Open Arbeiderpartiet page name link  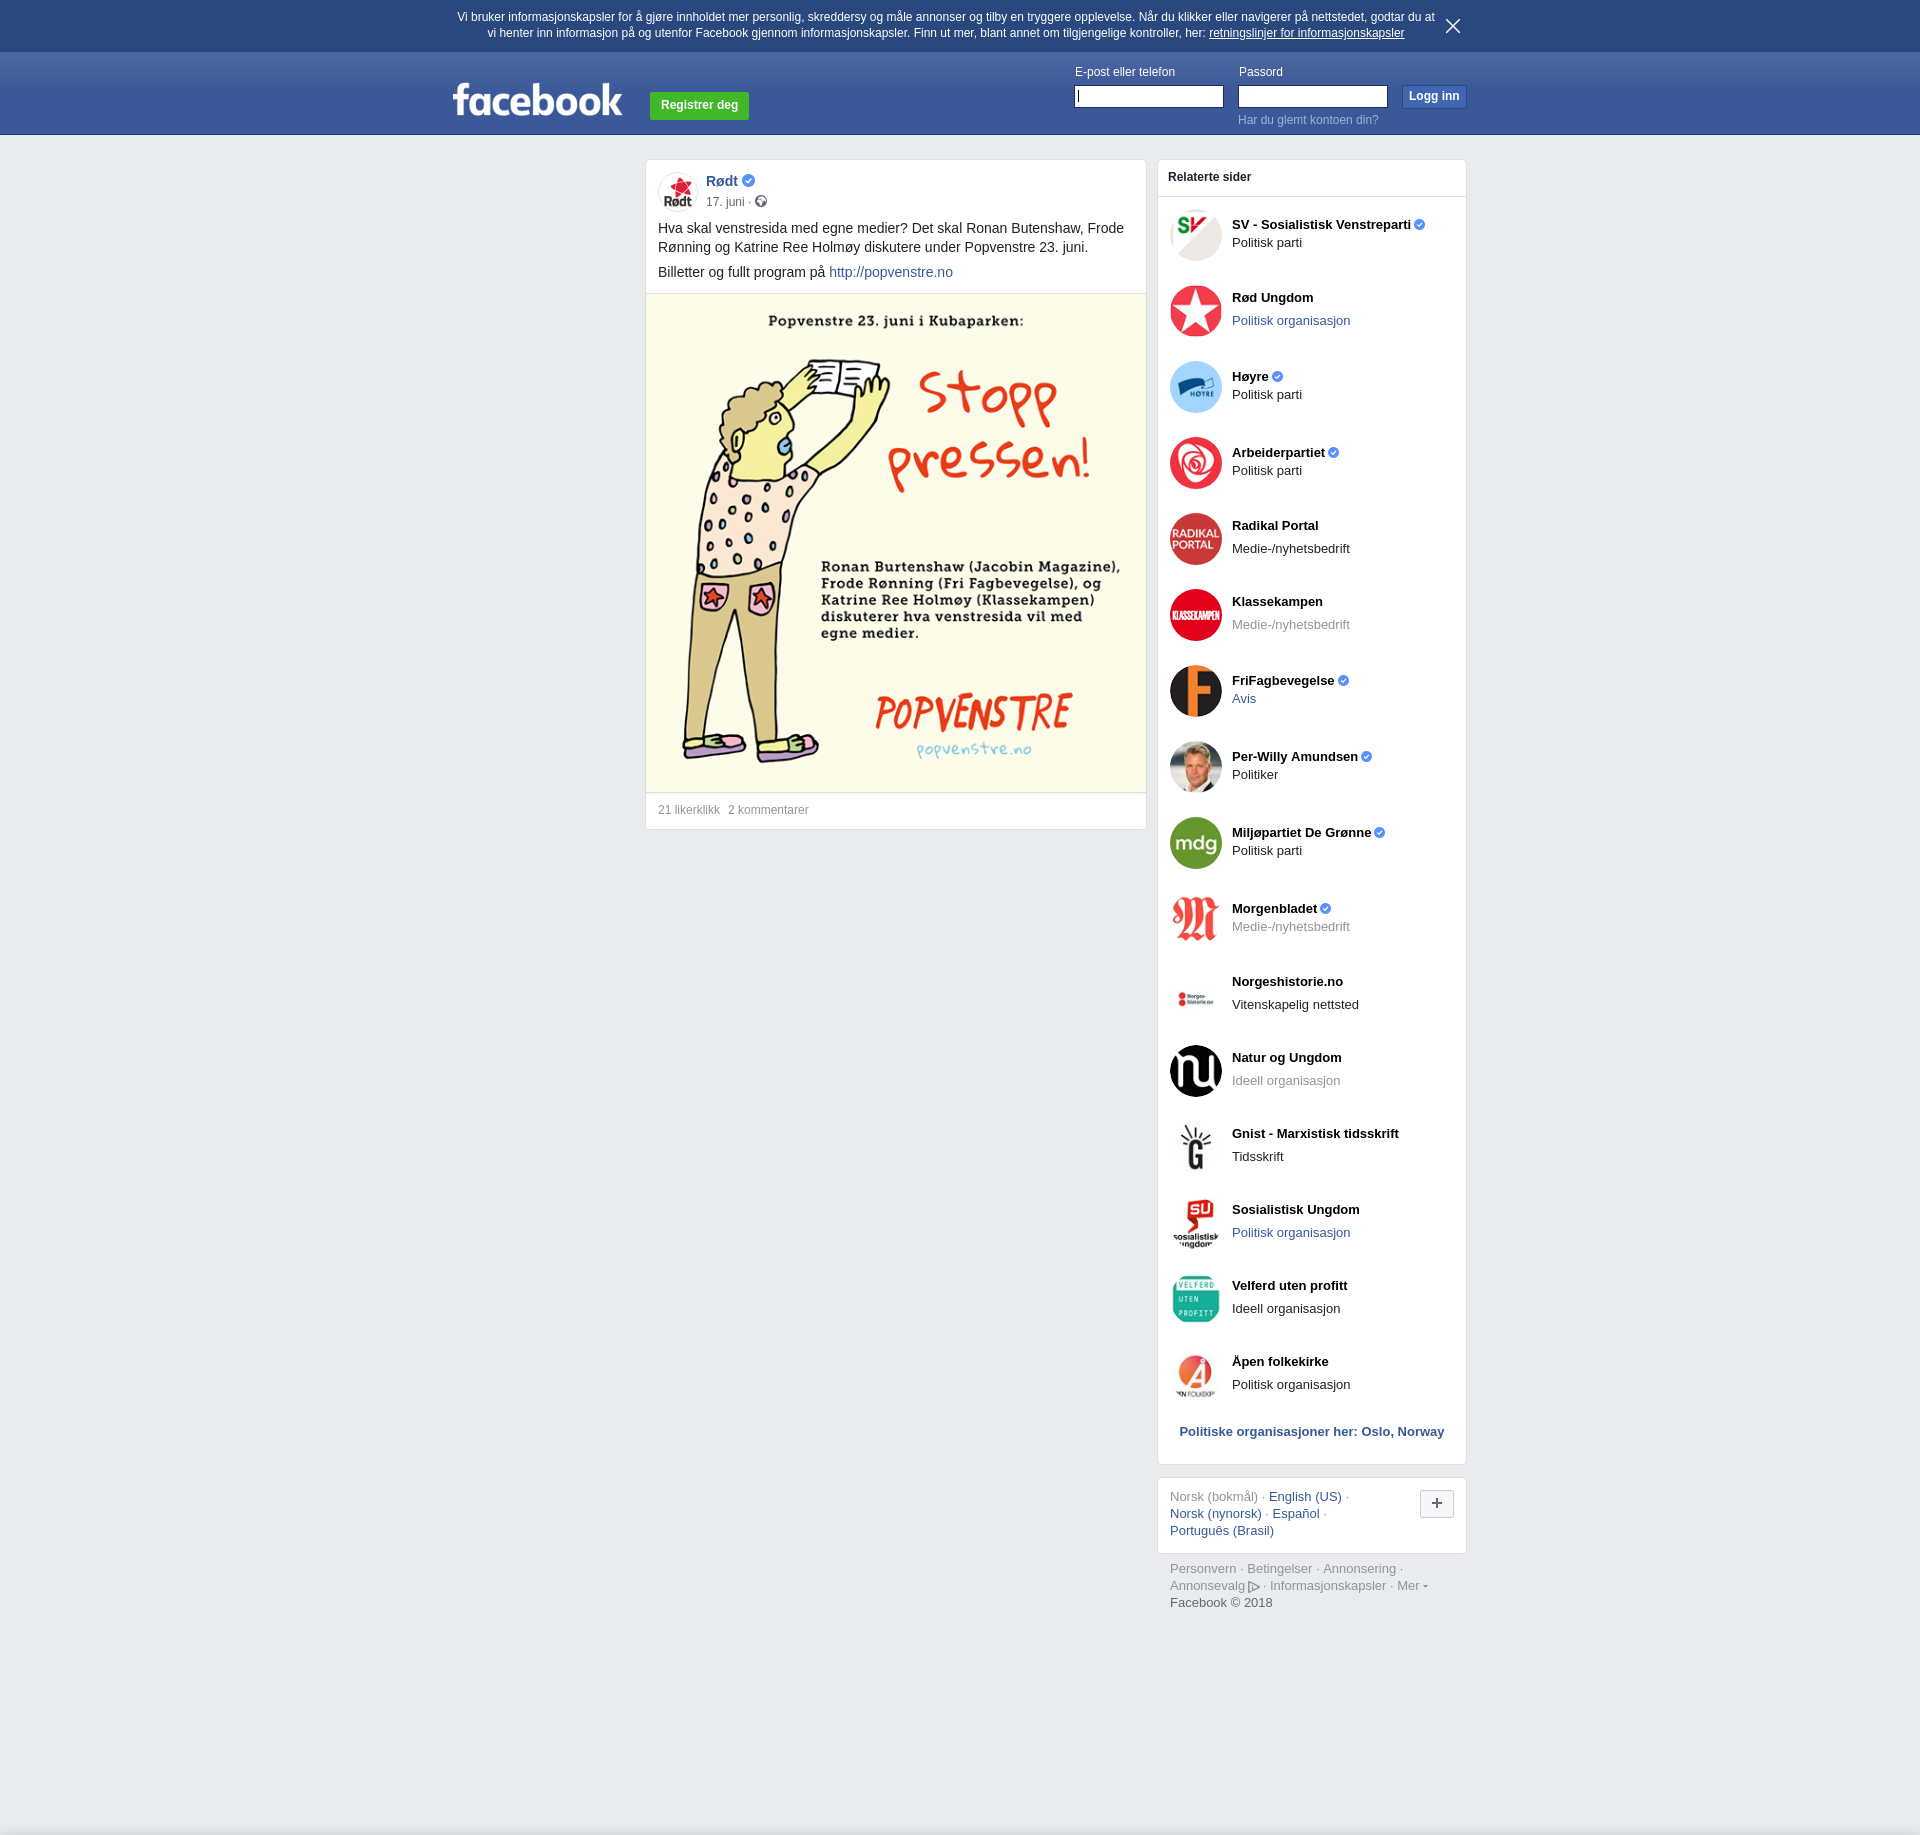(1278, 453)
